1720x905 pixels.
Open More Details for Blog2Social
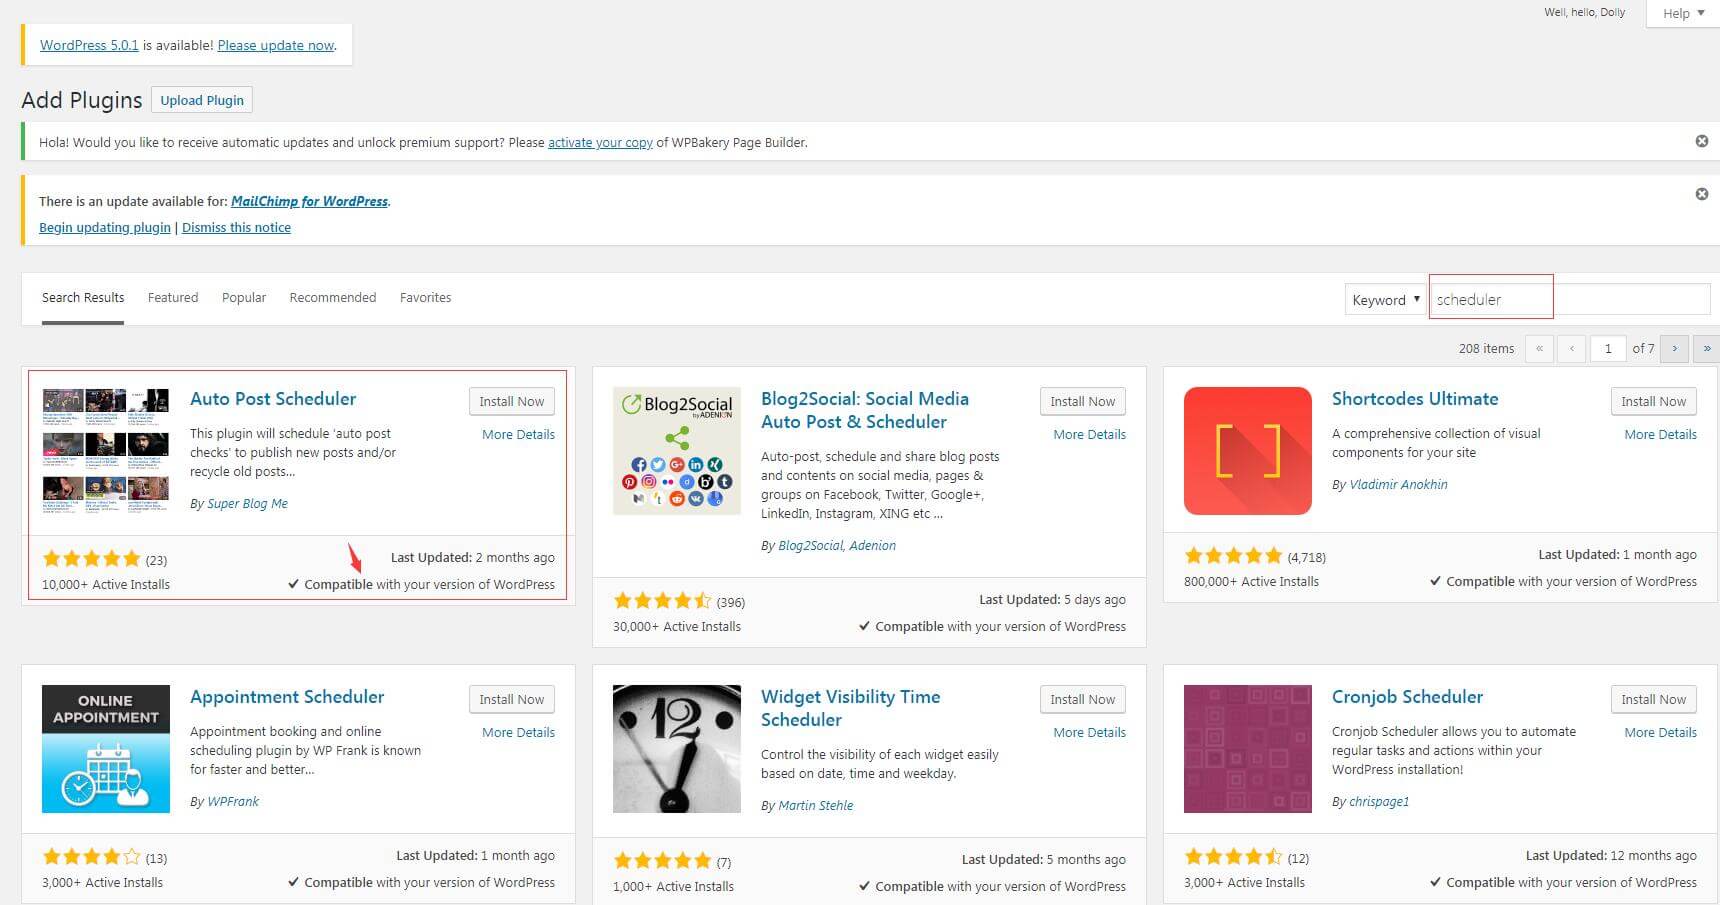click(1089, 434)
